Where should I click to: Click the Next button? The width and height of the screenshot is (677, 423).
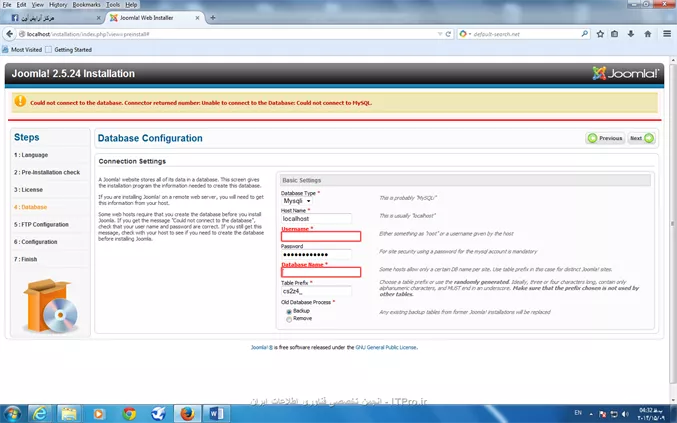pyautogui.click(x=642, y=138)
